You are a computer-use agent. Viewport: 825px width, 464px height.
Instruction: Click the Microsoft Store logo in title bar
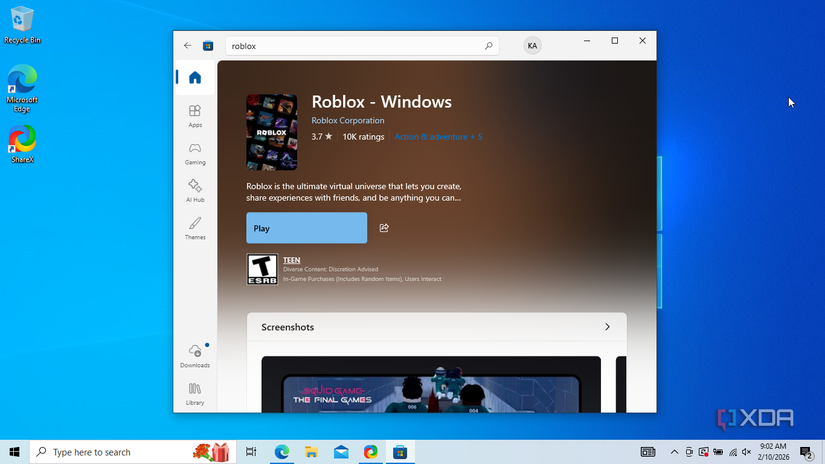(208, 46)
